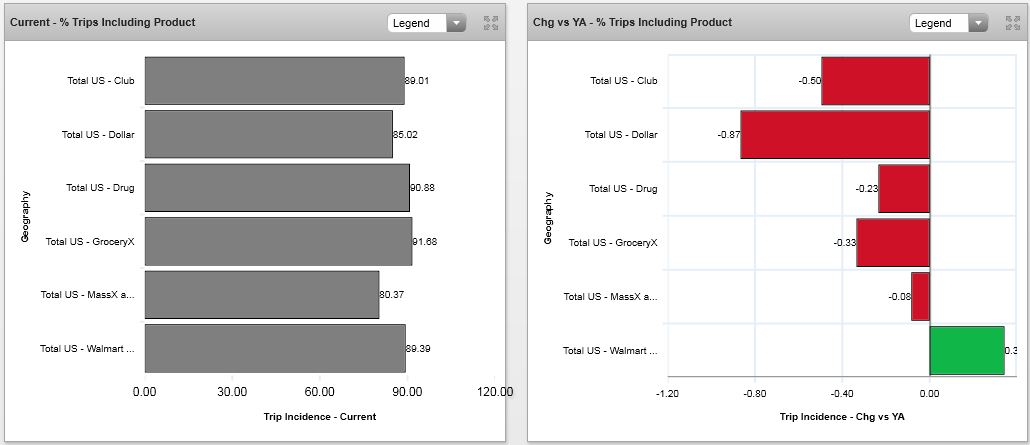Select the red Dollar bar at -0.87

(x=835, y=134)
